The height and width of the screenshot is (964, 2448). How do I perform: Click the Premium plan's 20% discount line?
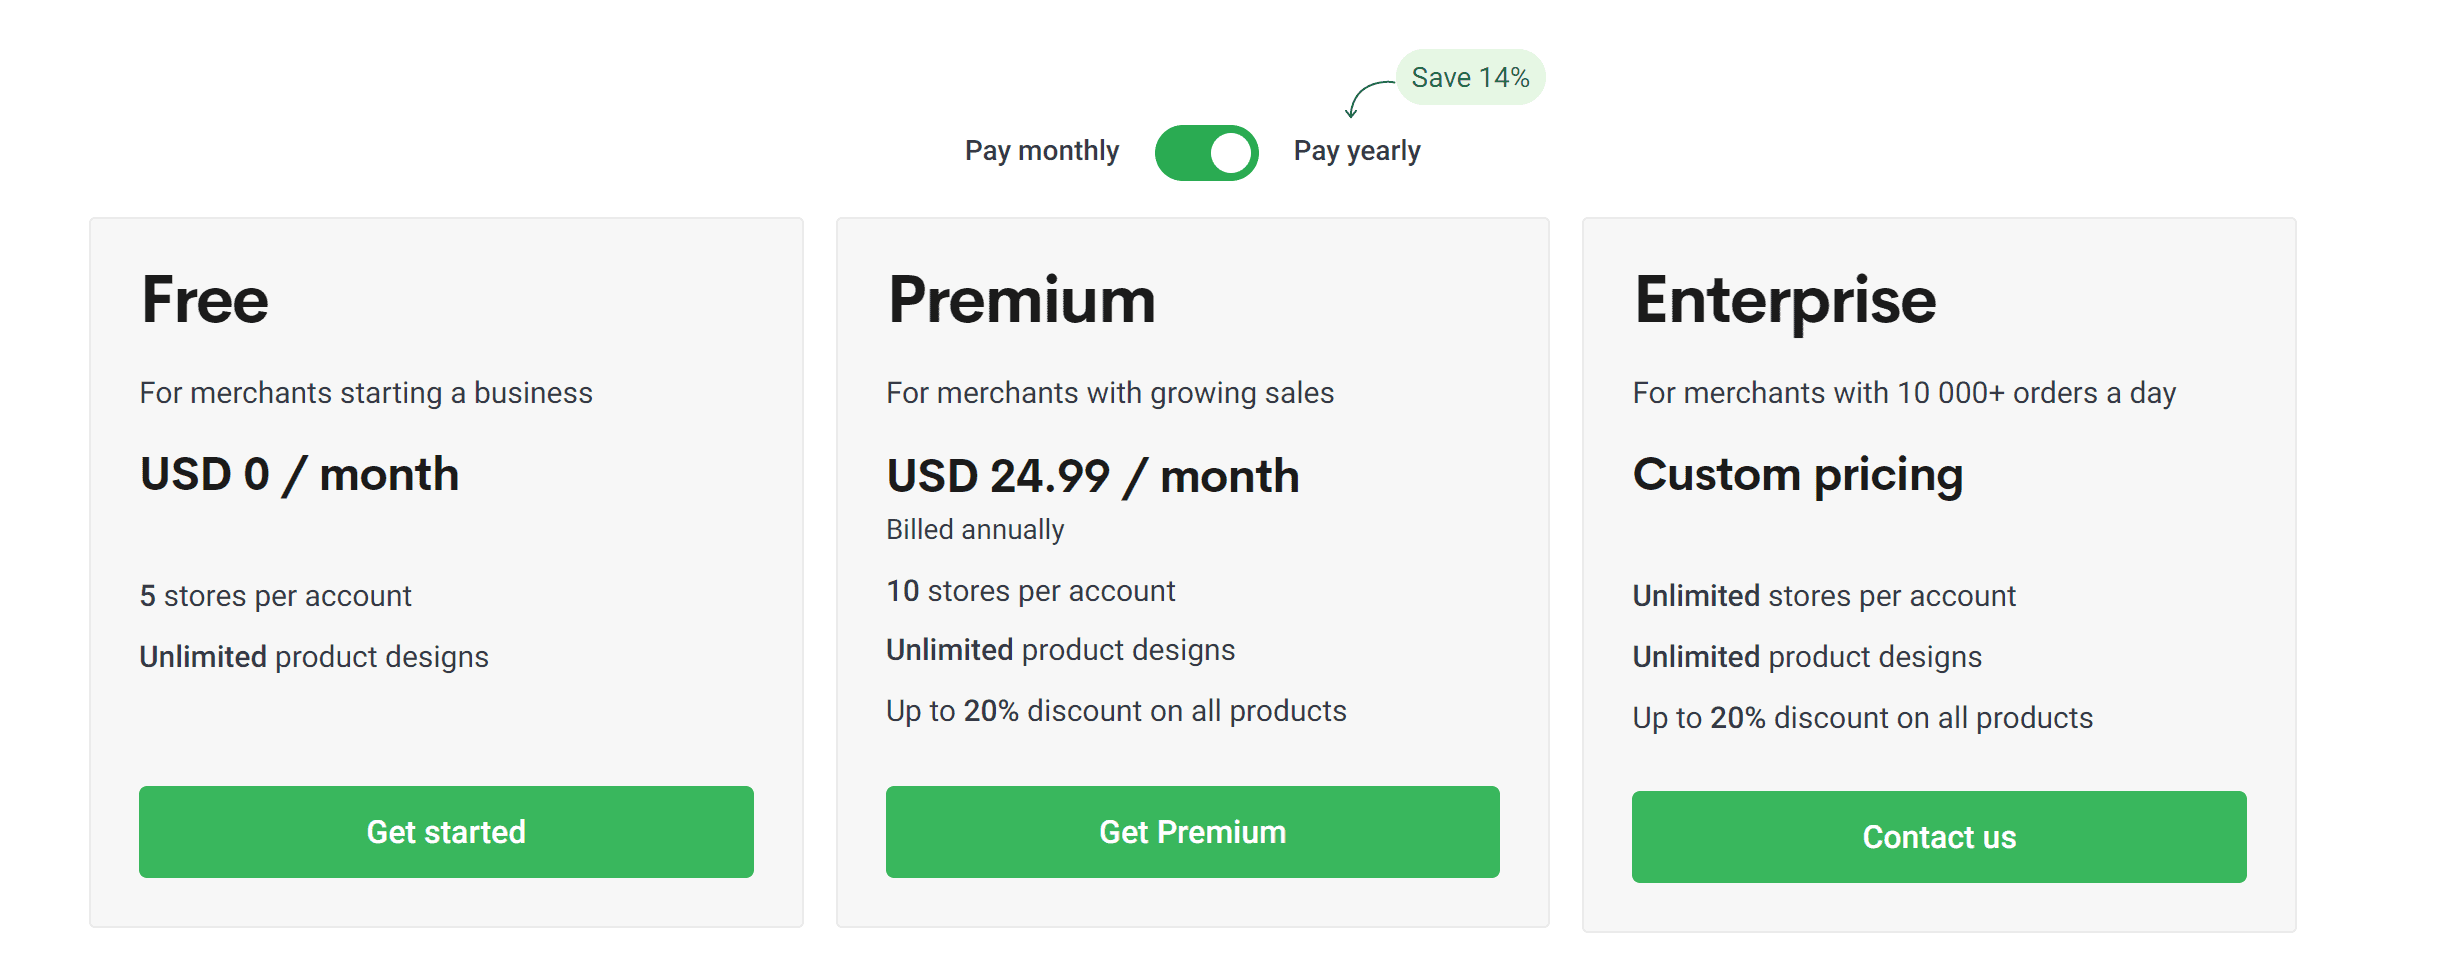coord(1116,711)
